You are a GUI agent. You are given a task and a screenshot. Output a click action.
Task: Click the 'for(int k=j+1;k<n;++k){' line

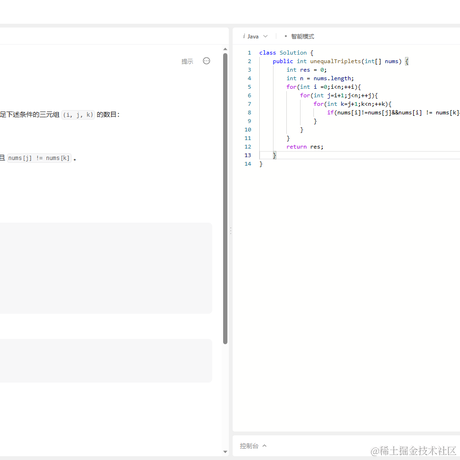[353, 104]
